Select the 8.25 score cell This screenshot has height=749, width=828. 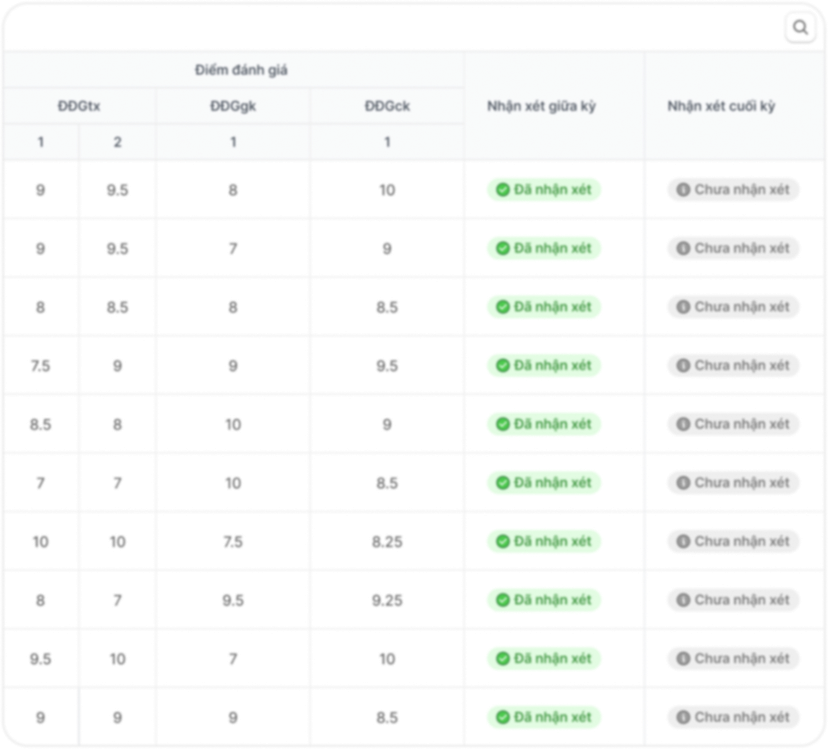point(387,542)
